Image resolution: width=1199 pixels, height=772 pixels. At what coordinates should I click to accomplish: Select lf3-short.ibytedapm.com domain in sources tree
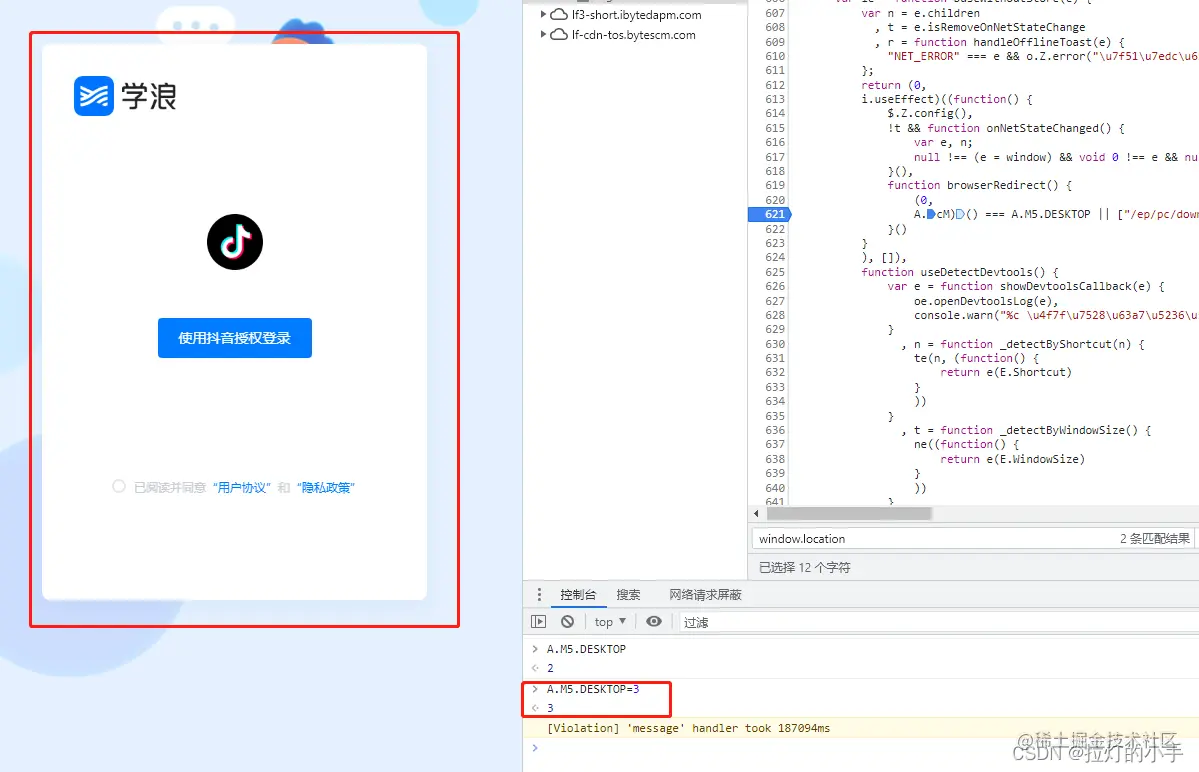(x=636, y=15)
